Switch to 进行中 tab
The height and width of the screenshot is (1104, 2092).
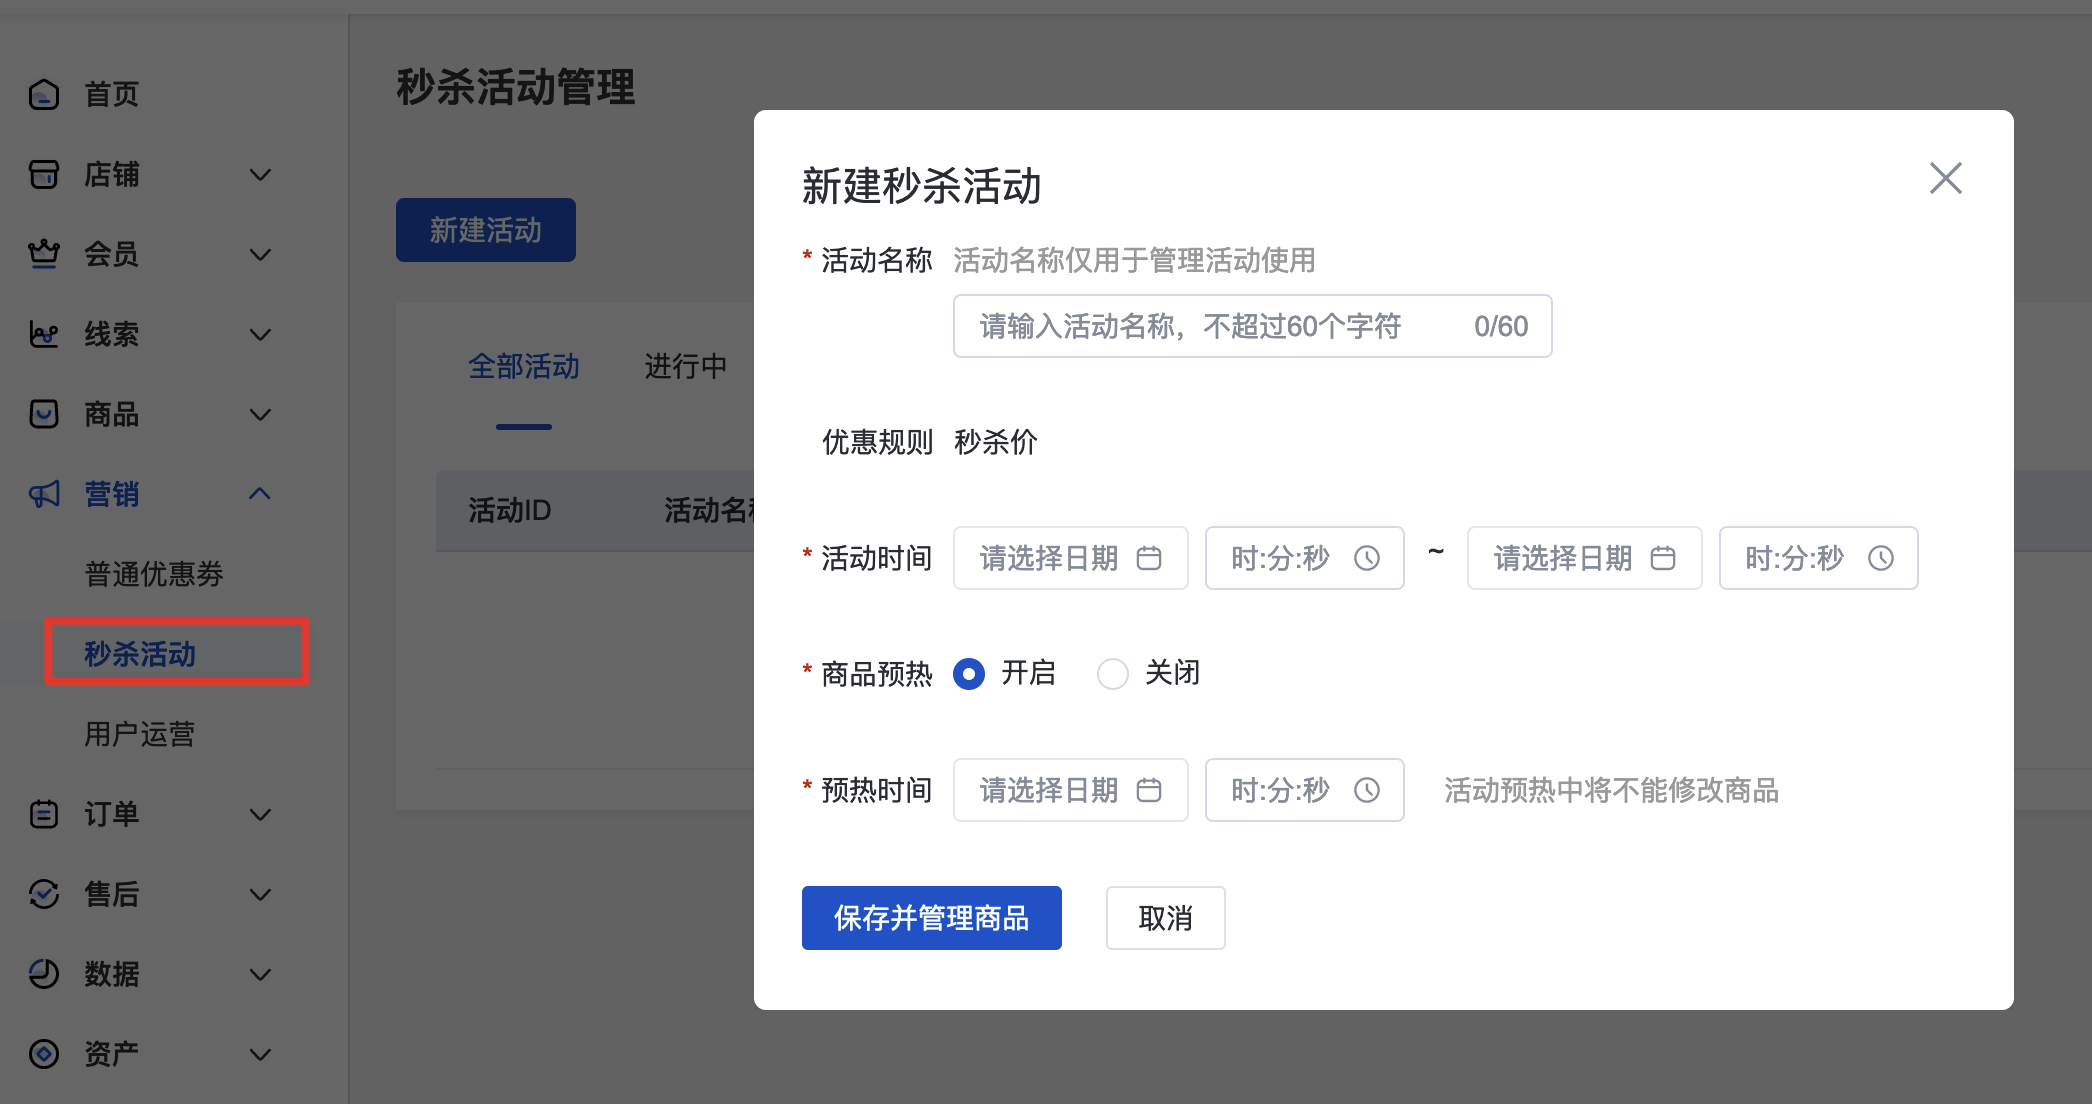(x=686, y=367)
